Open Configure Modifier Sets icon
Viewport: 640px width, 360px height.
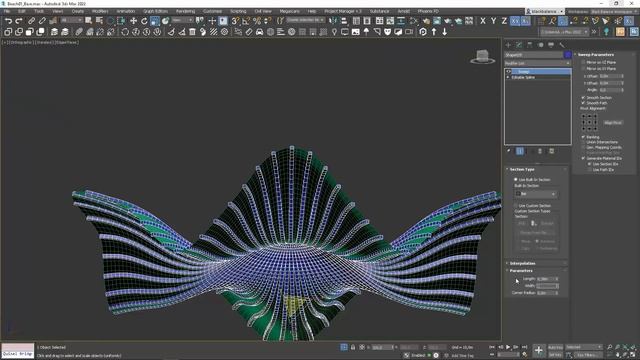pos(551,151)
